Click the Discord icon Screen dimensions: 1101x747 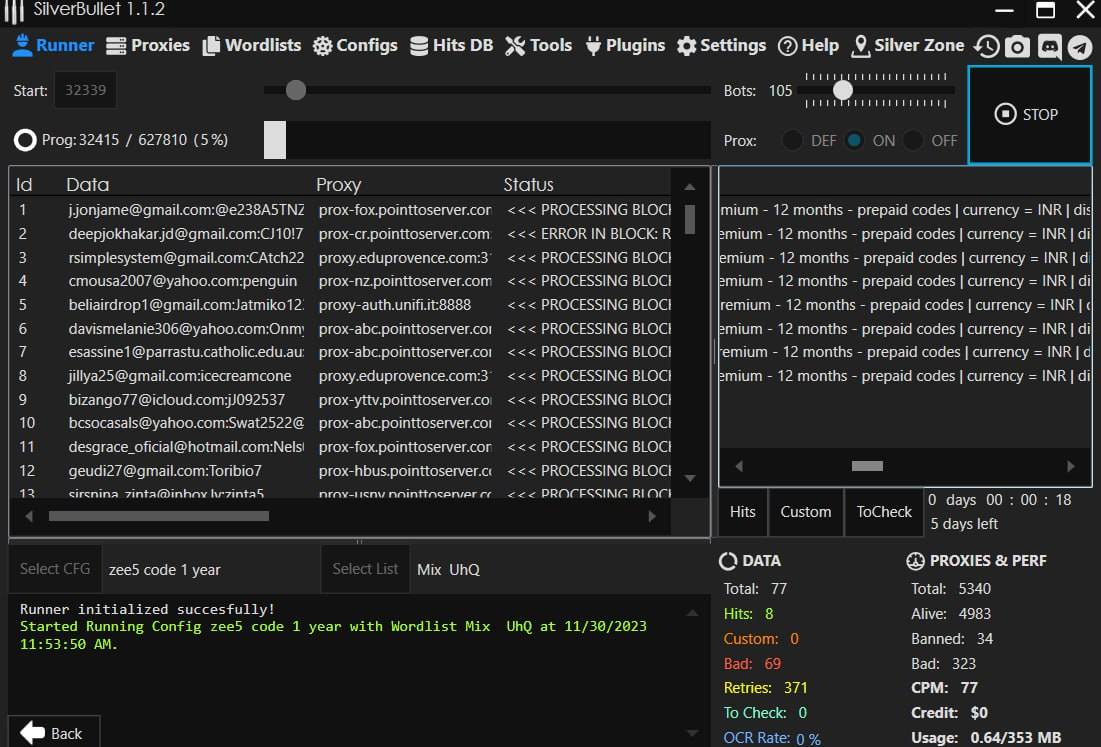(x=1049, y=46)
